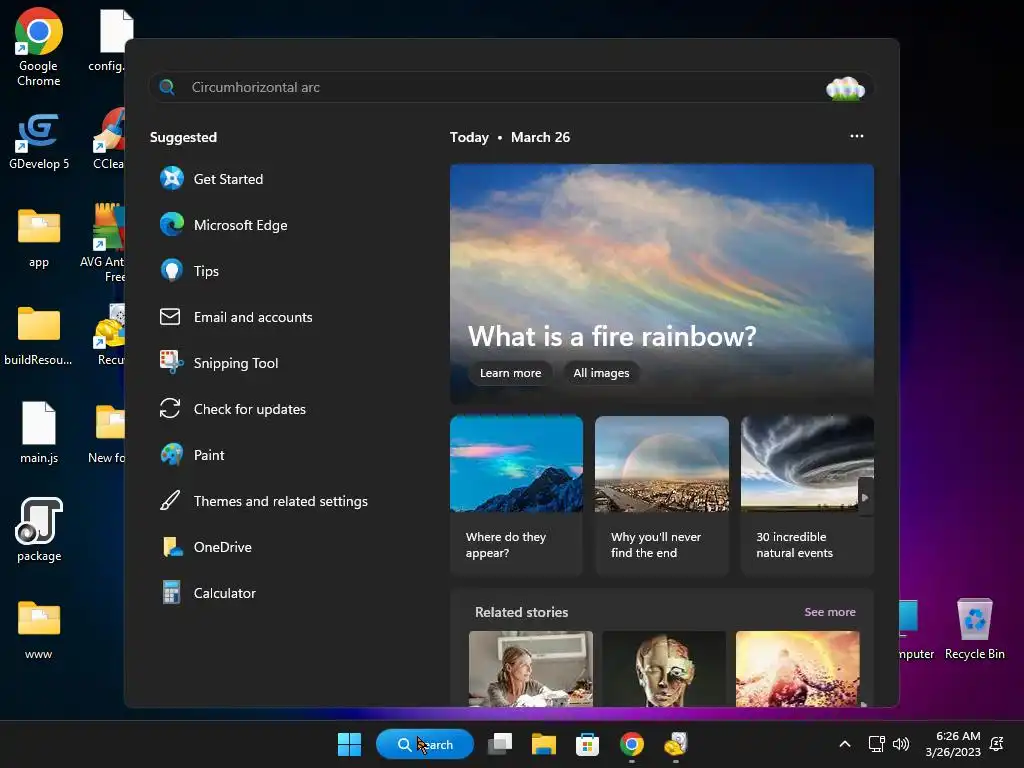Select Check for updates suggestion

232,409
